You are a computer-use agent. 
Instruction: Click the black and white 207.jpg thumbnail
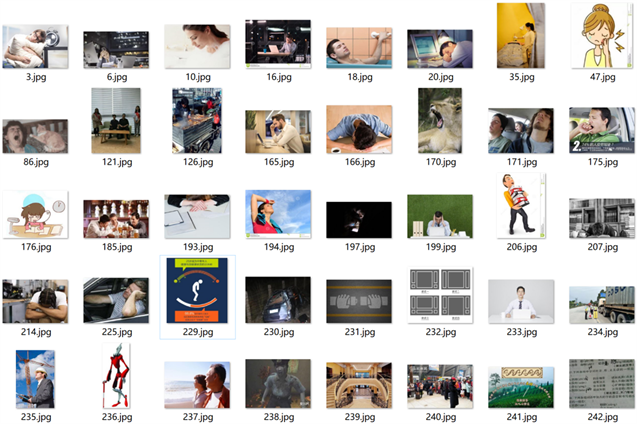pos(602,218)
